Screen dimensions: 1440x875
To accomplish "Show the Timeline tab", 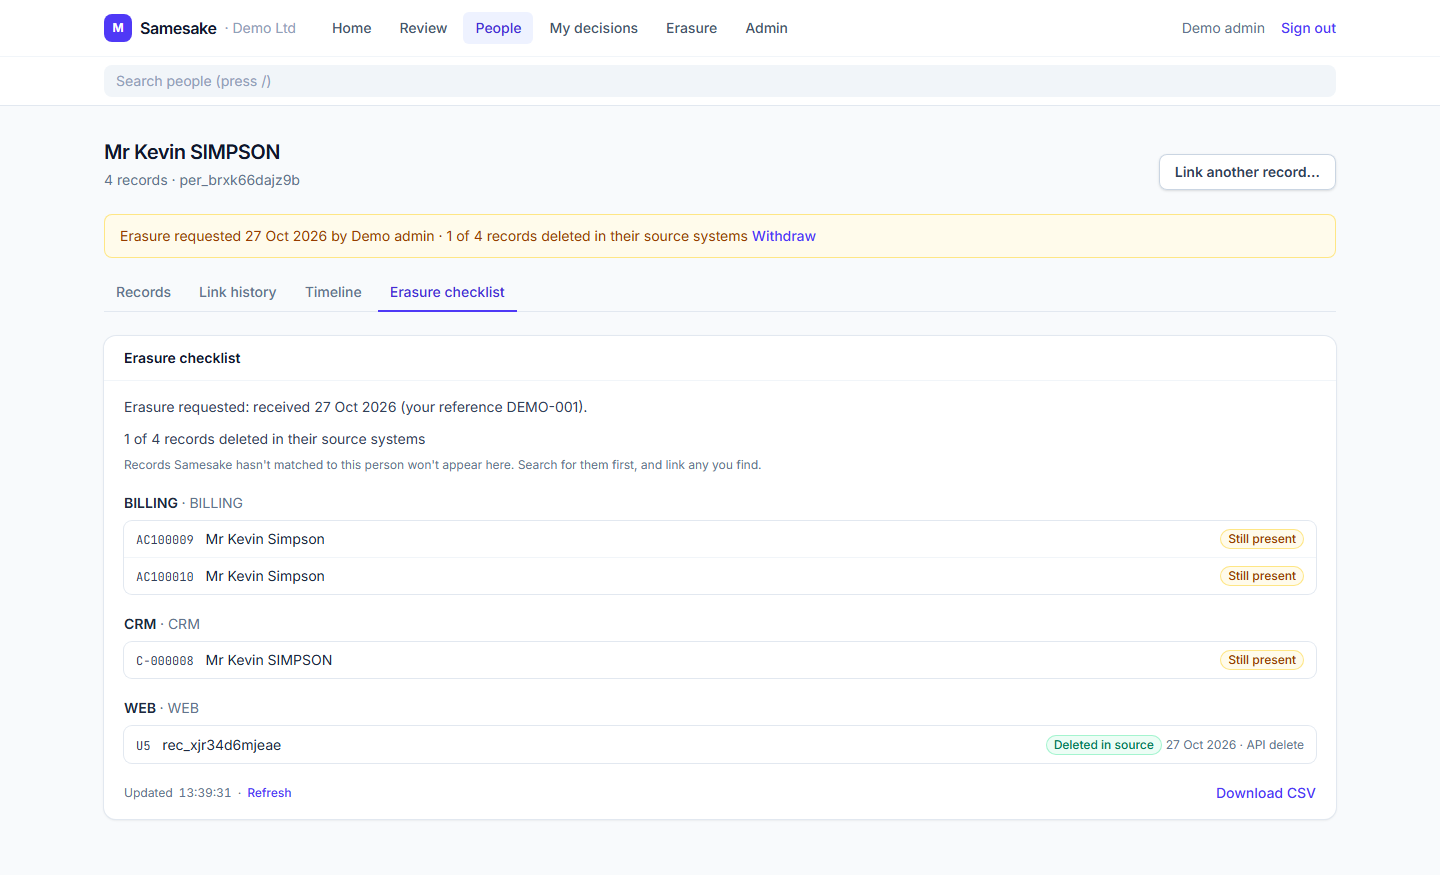I will [333, 292].
